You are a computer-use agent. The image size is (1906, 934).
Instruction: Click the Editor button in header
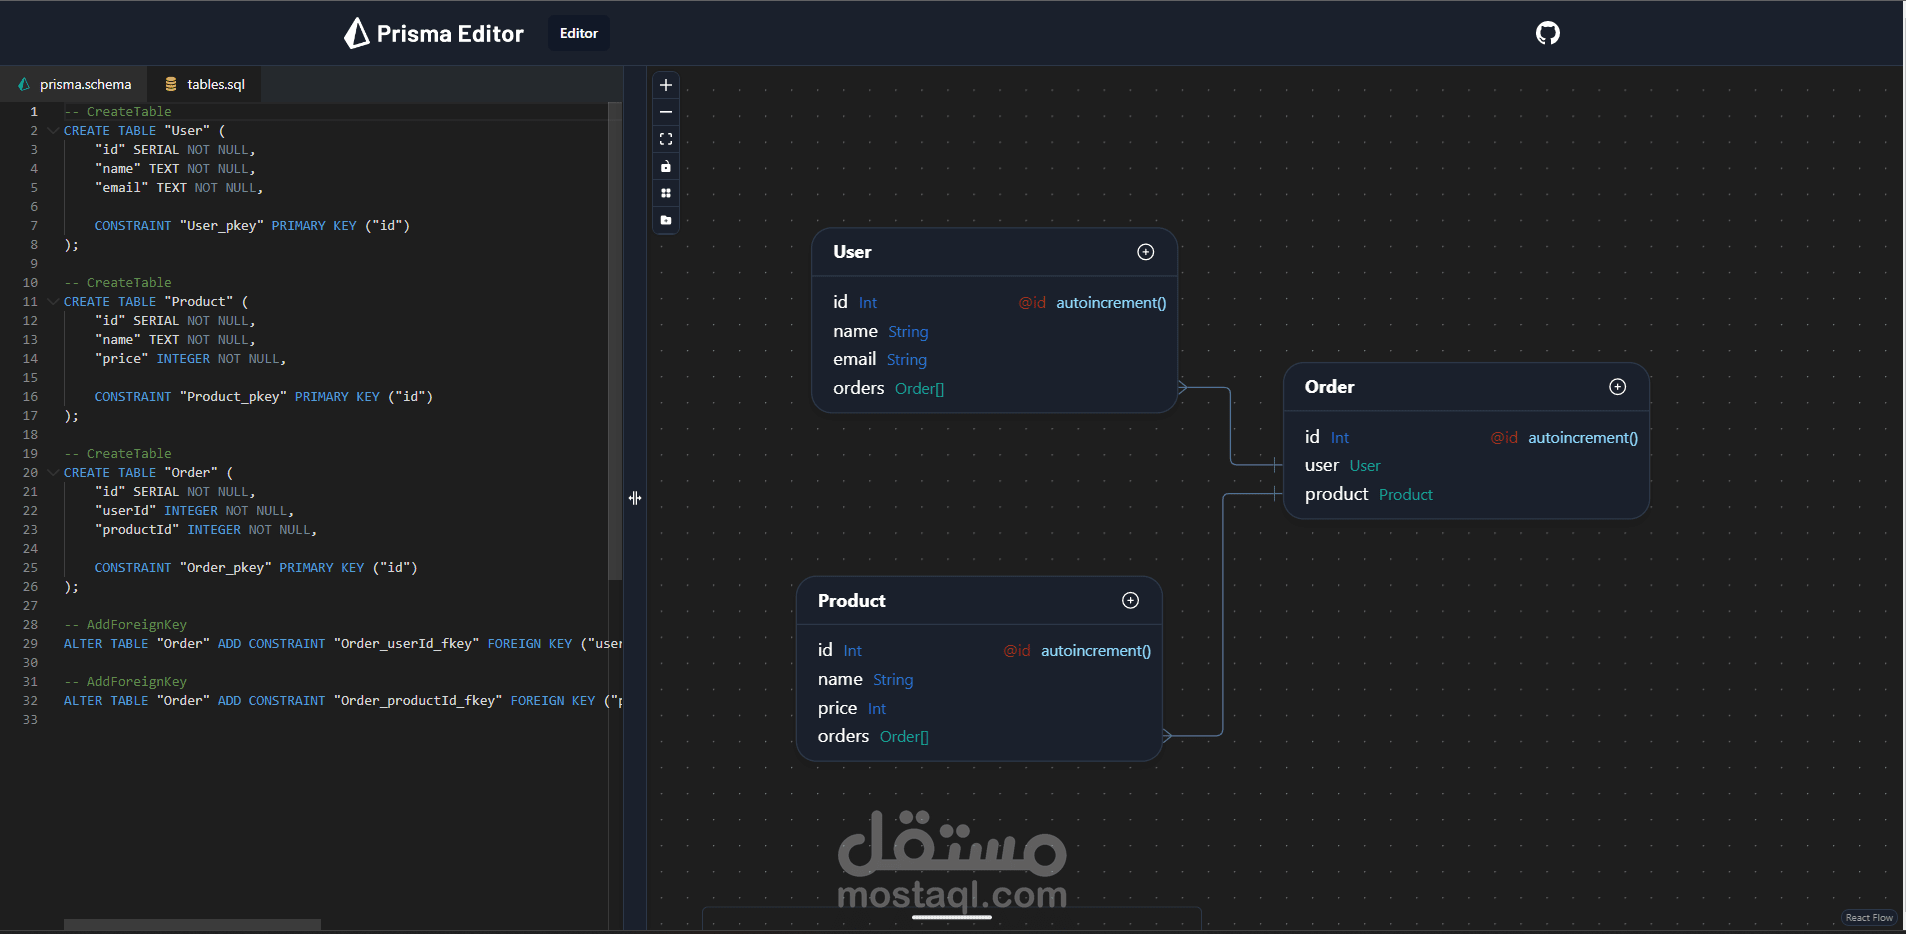(x=579, y=33)
